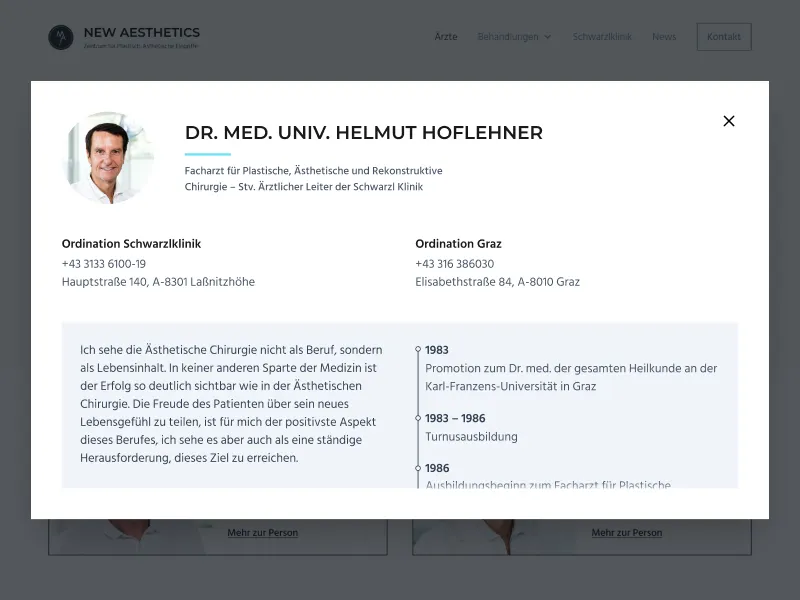This screenshot has height=600, width=800.
Task: Click the Ordination Schwarzlklinik heading
Action: [x=131, y=244]
